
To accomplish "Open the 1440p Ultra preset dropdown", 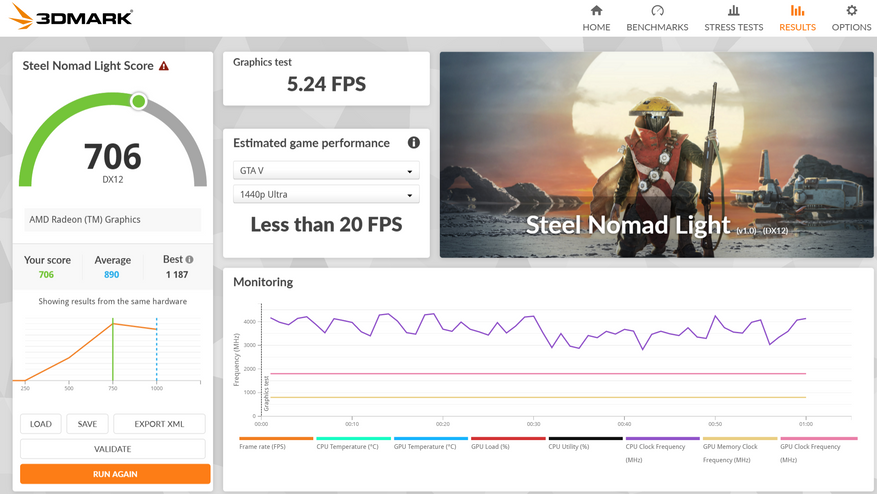I will [326, 194].
